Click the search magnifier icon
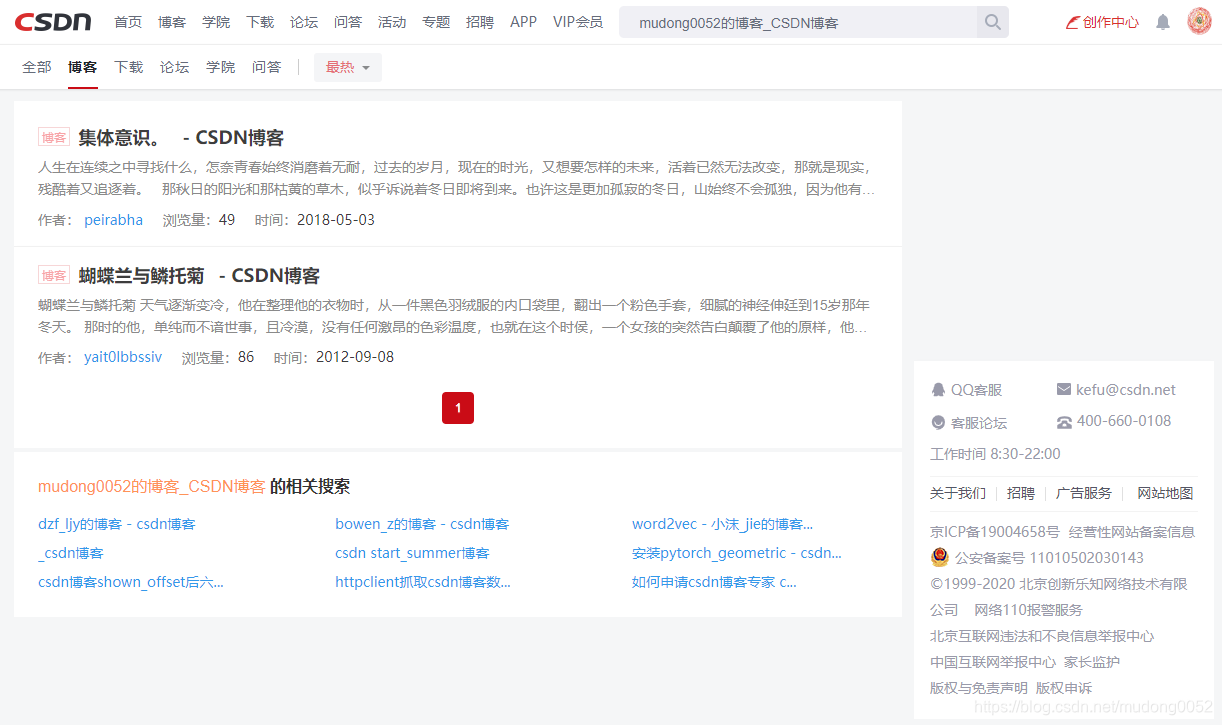Image resolution: width=1222 pixels, height=725 pixels. pos(993,22)
